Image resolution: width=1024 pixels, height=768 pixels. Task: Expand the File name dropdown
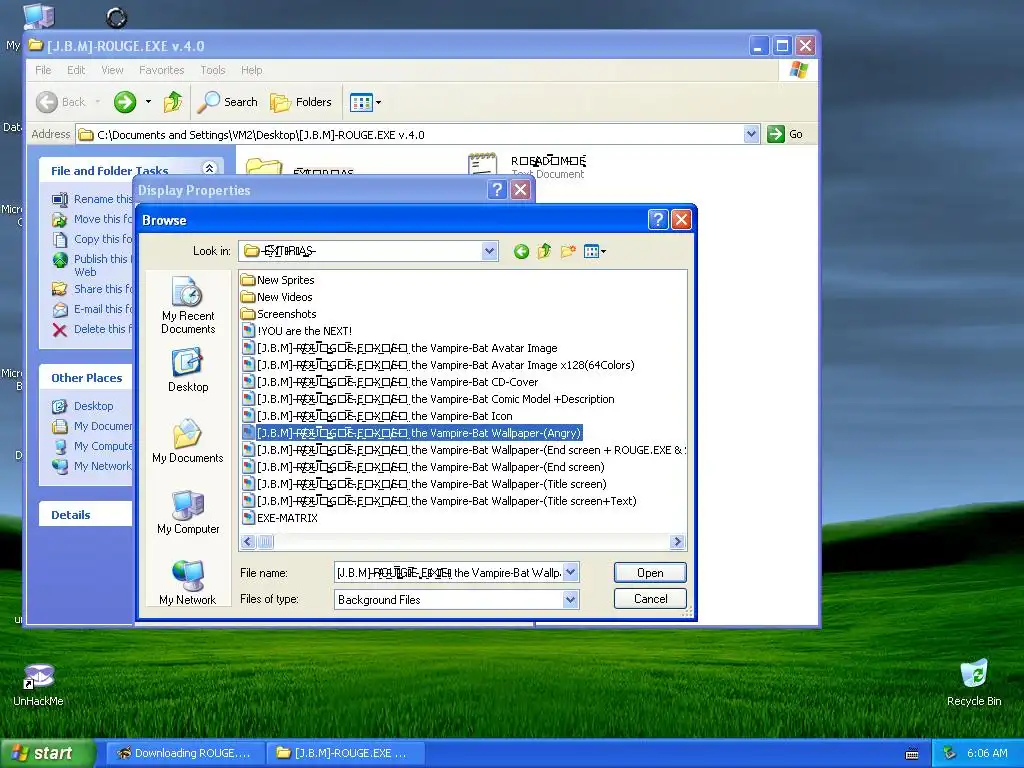coord(570,573)
